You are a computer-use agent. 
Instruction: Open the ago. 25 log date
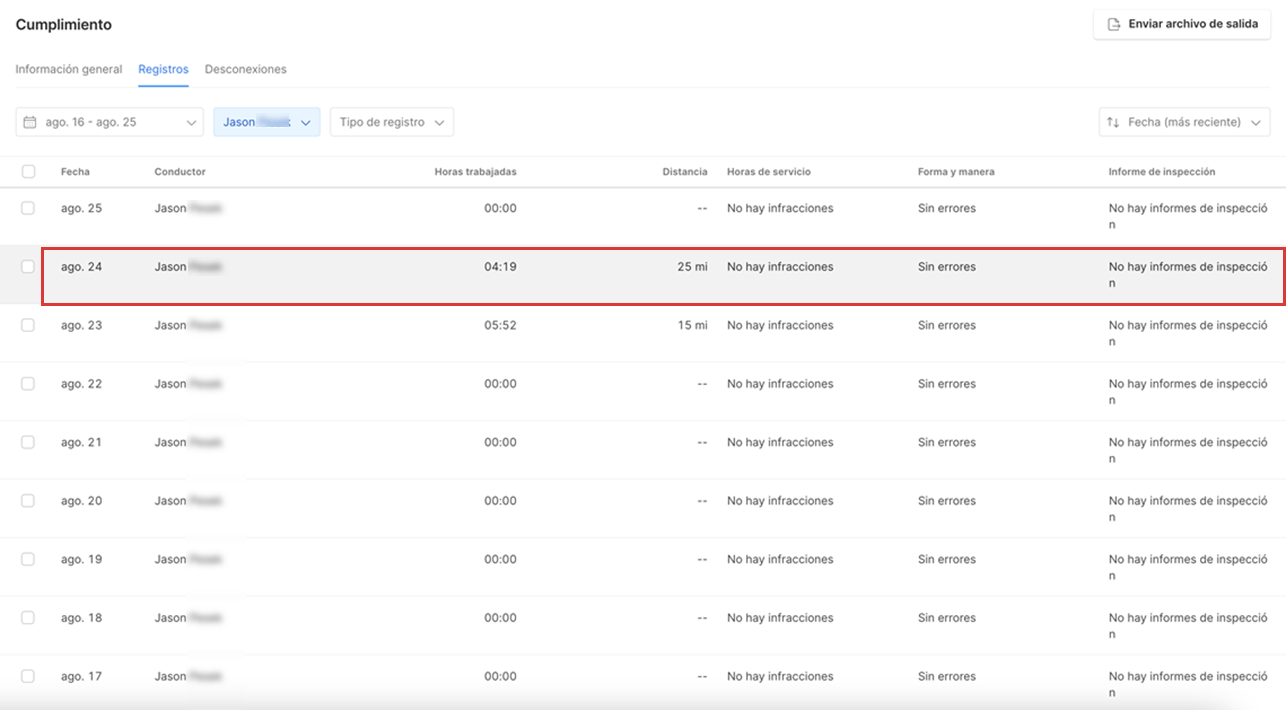(81, 208)
